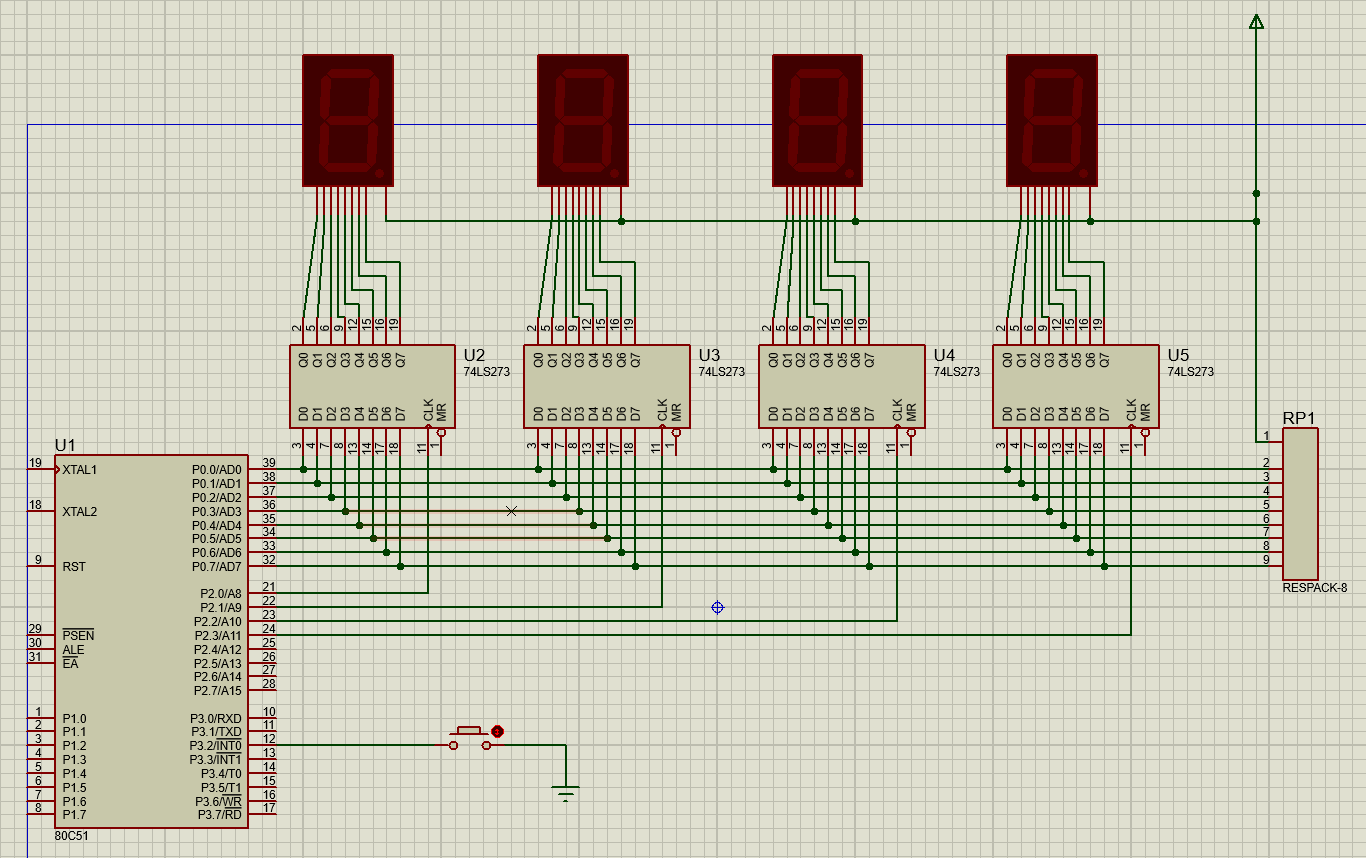Click the P3.2/INT0 pin name
Screen dimensions: 1366x858
pyautogui.click(x=216, y=746)
